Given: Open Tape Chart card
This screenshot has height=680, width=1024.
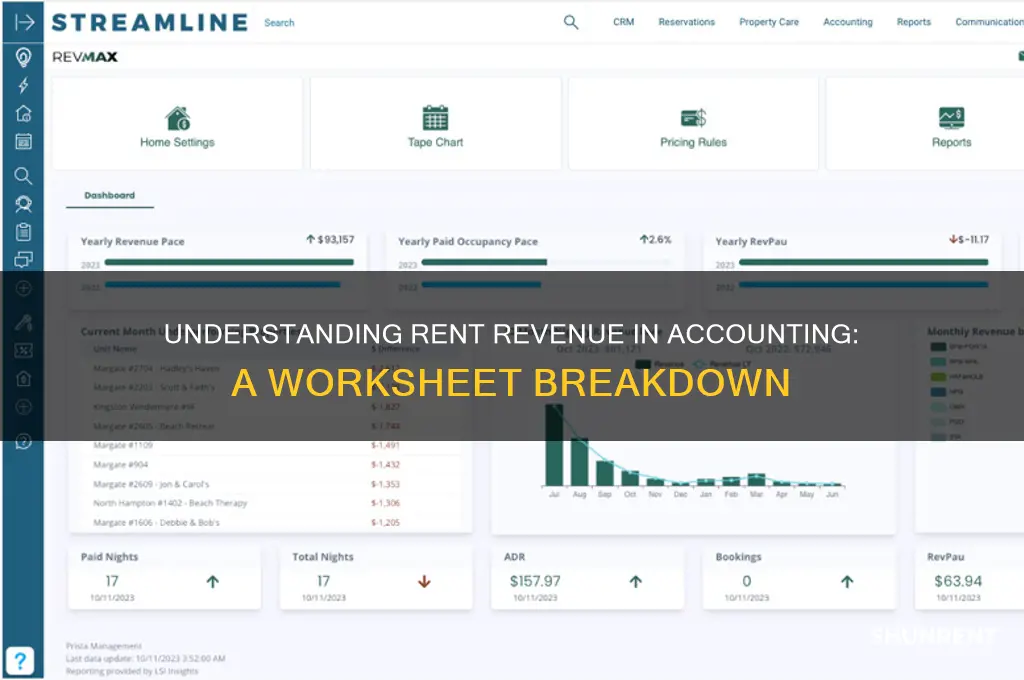Looking at the screenshot, I should pyautogui.click(x=435, y=123).
